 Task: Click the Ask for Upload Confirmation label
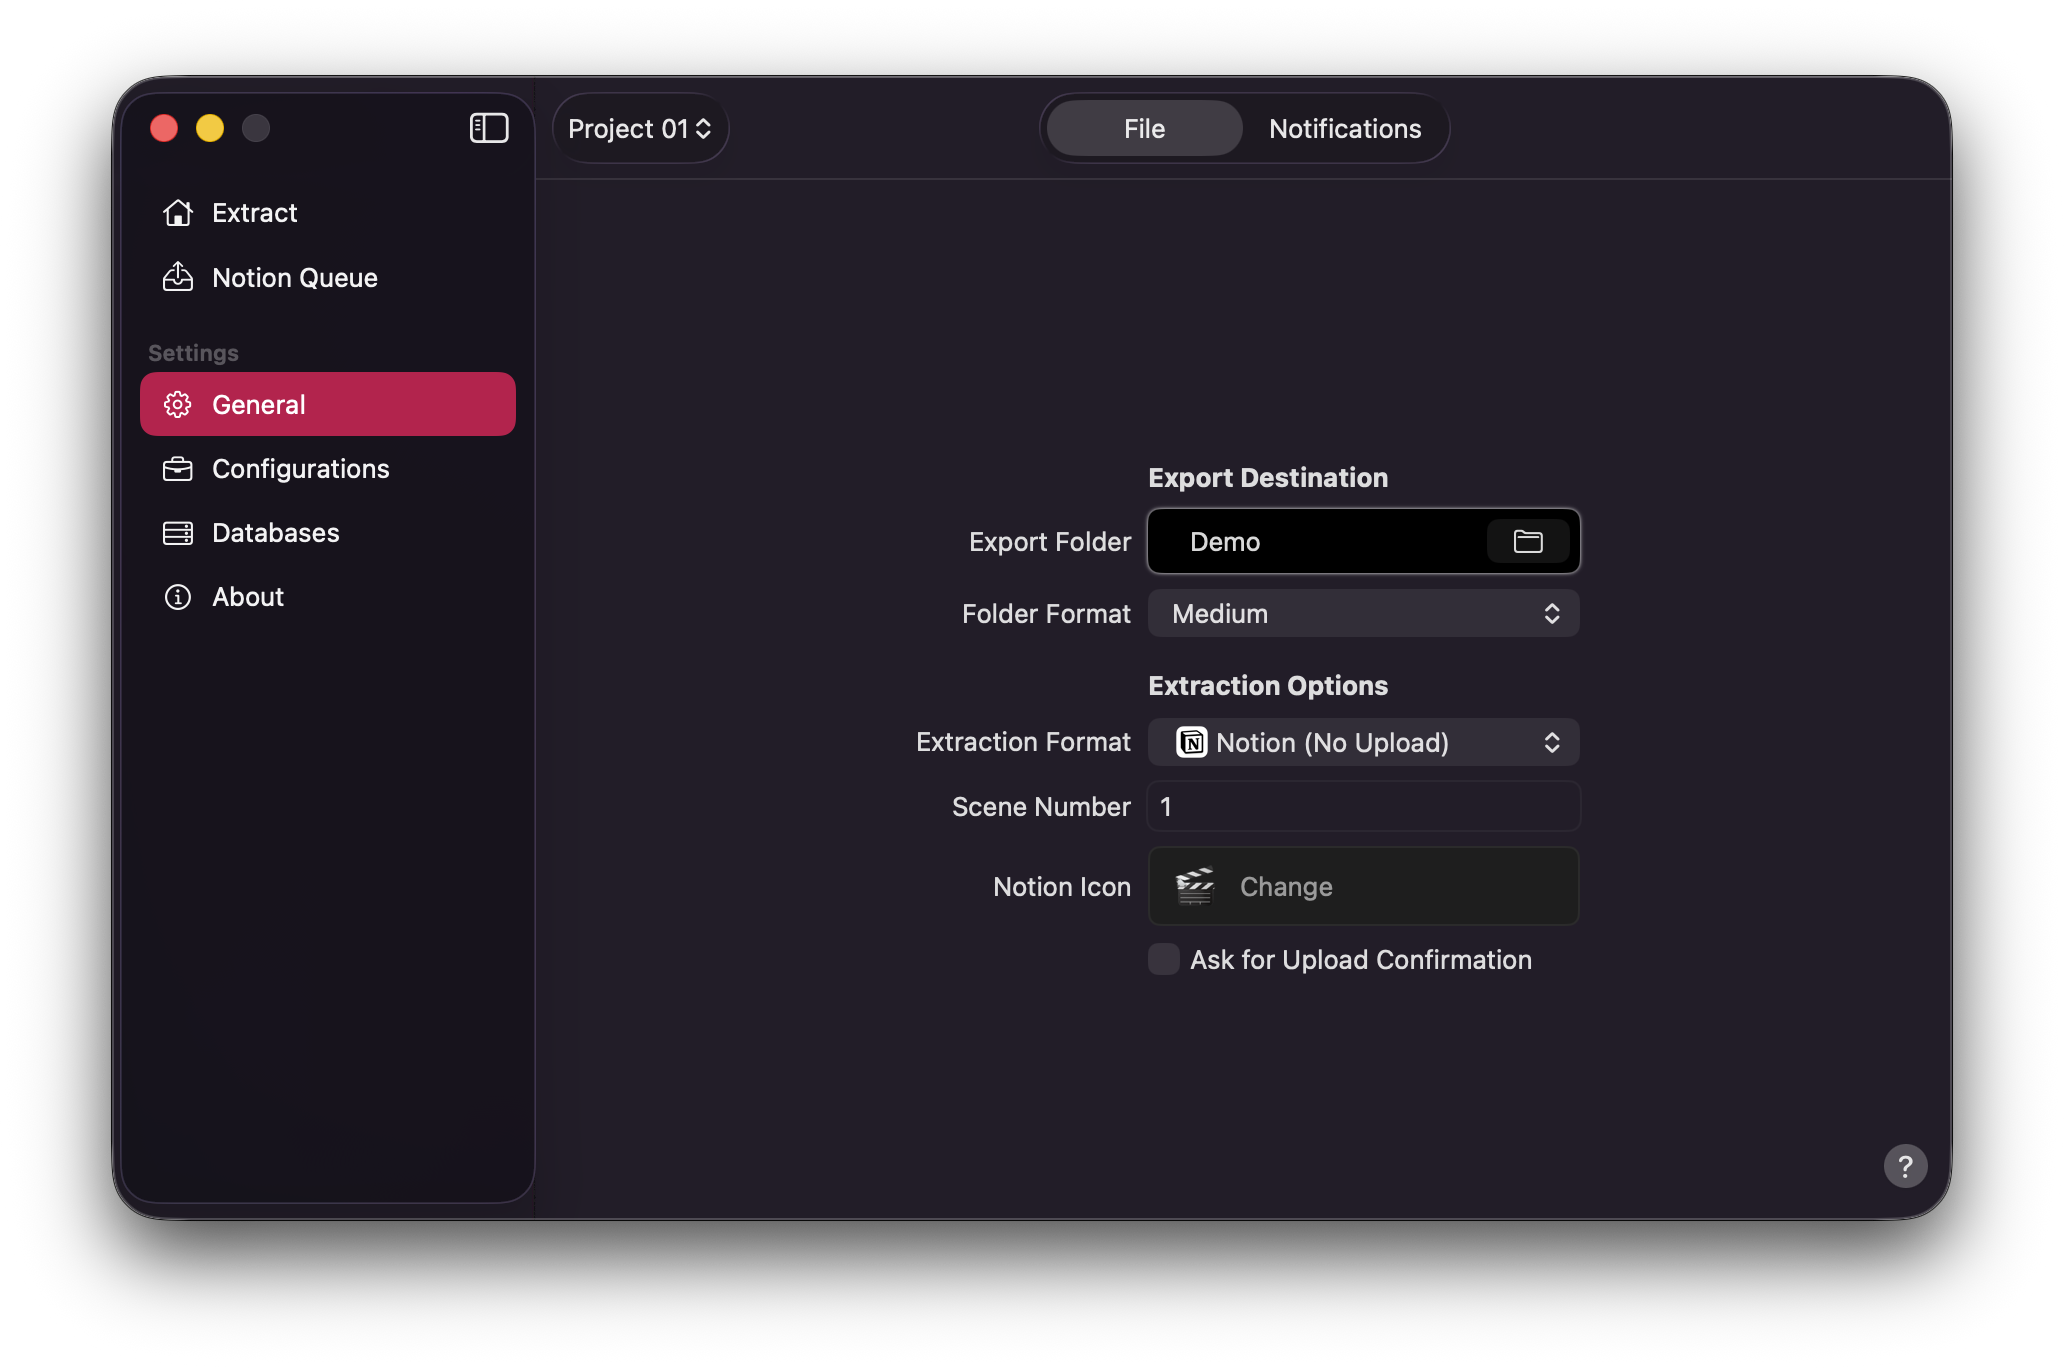pyautogui.click(x=1361, y=959)
